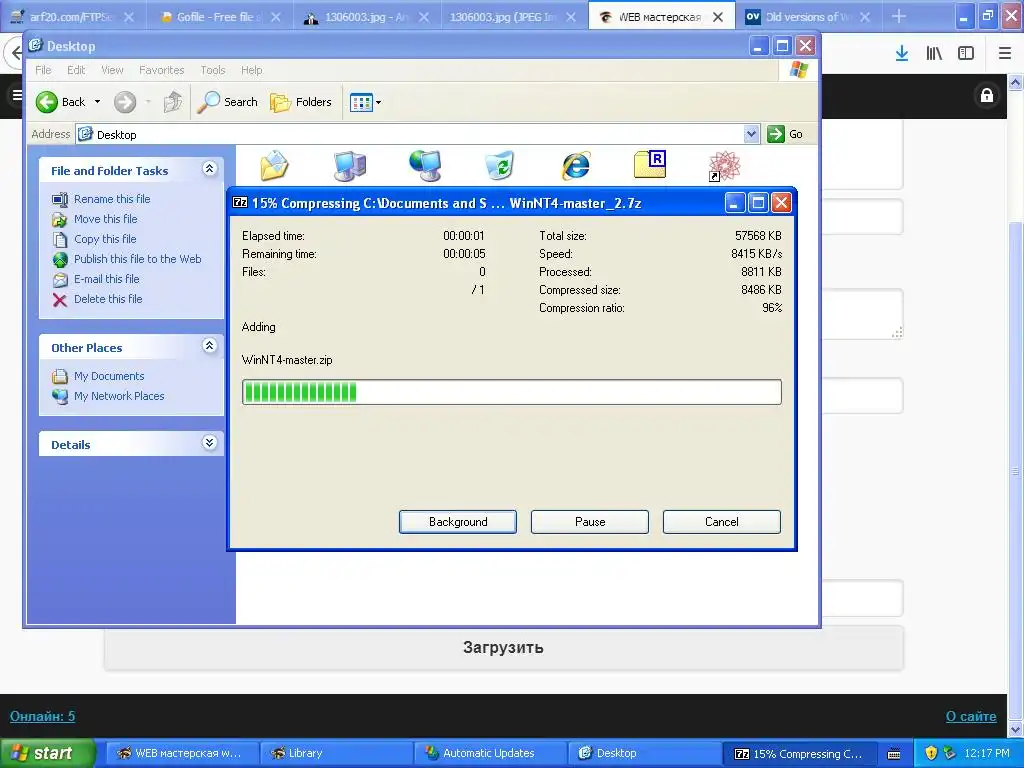Click Move this file
The height and width of the screenshot is (768, 1024).
coord(105,219)
